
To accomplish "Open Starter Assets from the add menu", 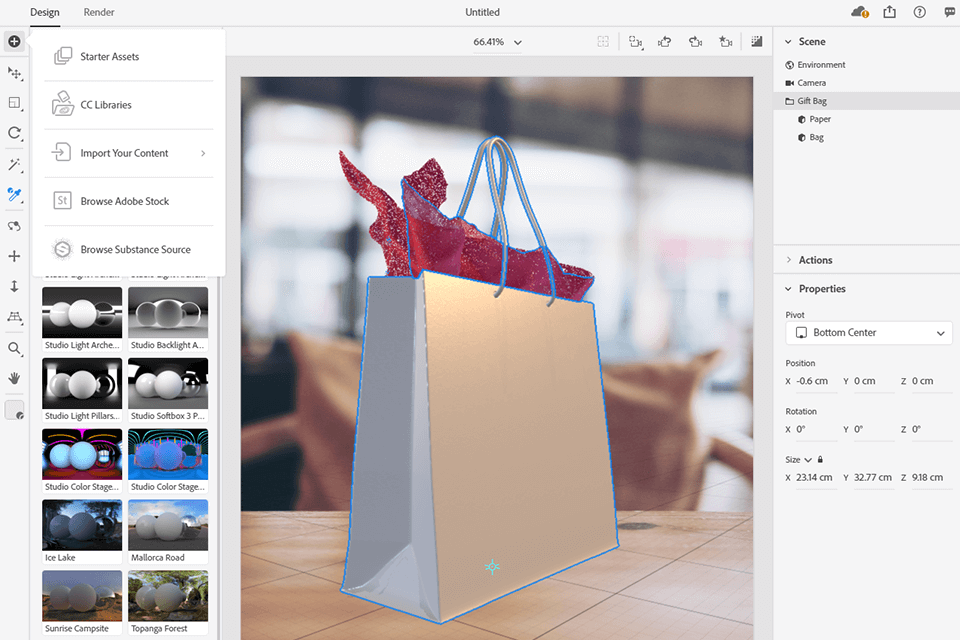I will 109,57.
